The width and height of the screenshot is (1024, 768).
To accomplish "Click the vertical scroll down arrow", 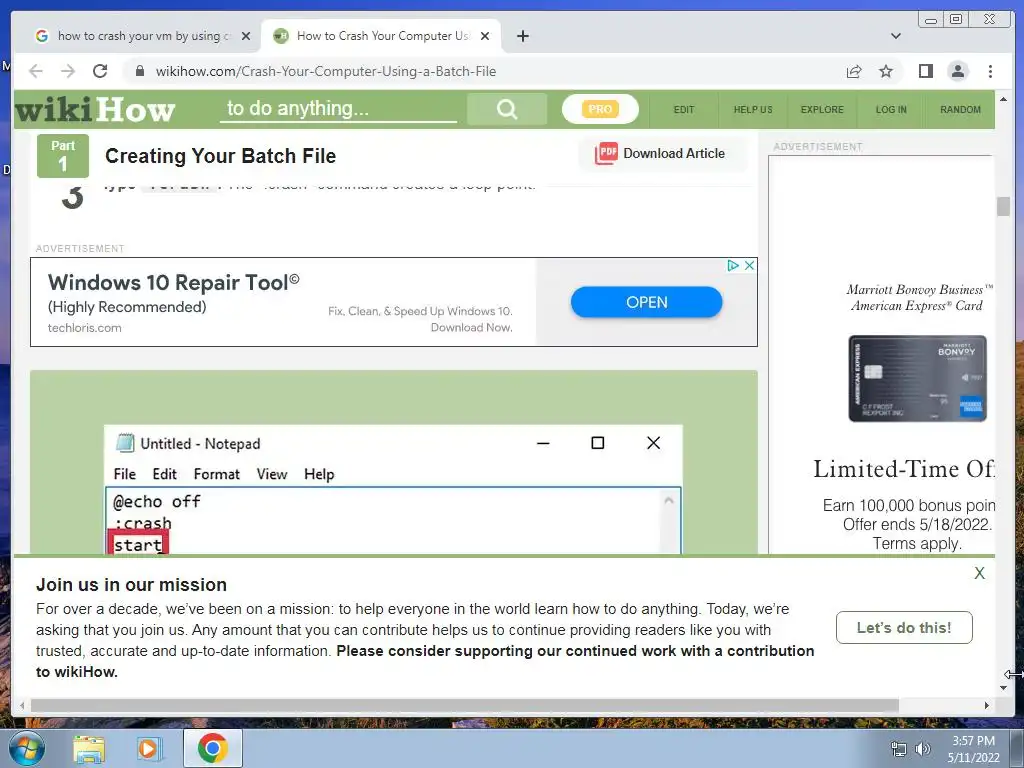I will pos(1003,688).
